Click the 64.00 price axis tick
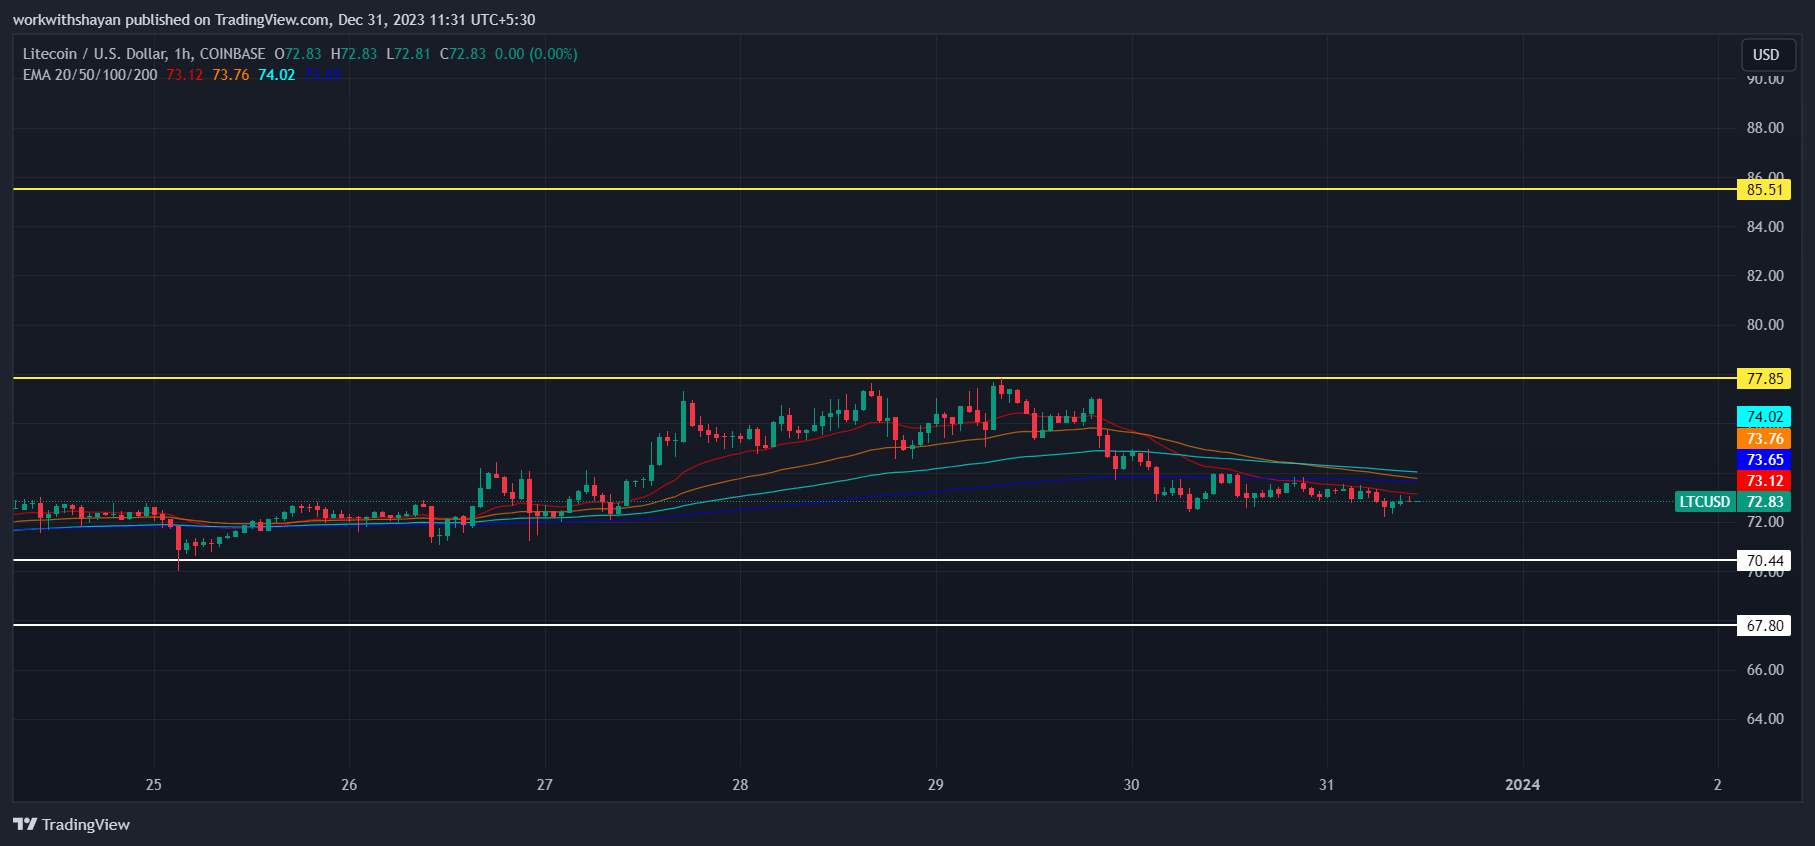 1765,719
